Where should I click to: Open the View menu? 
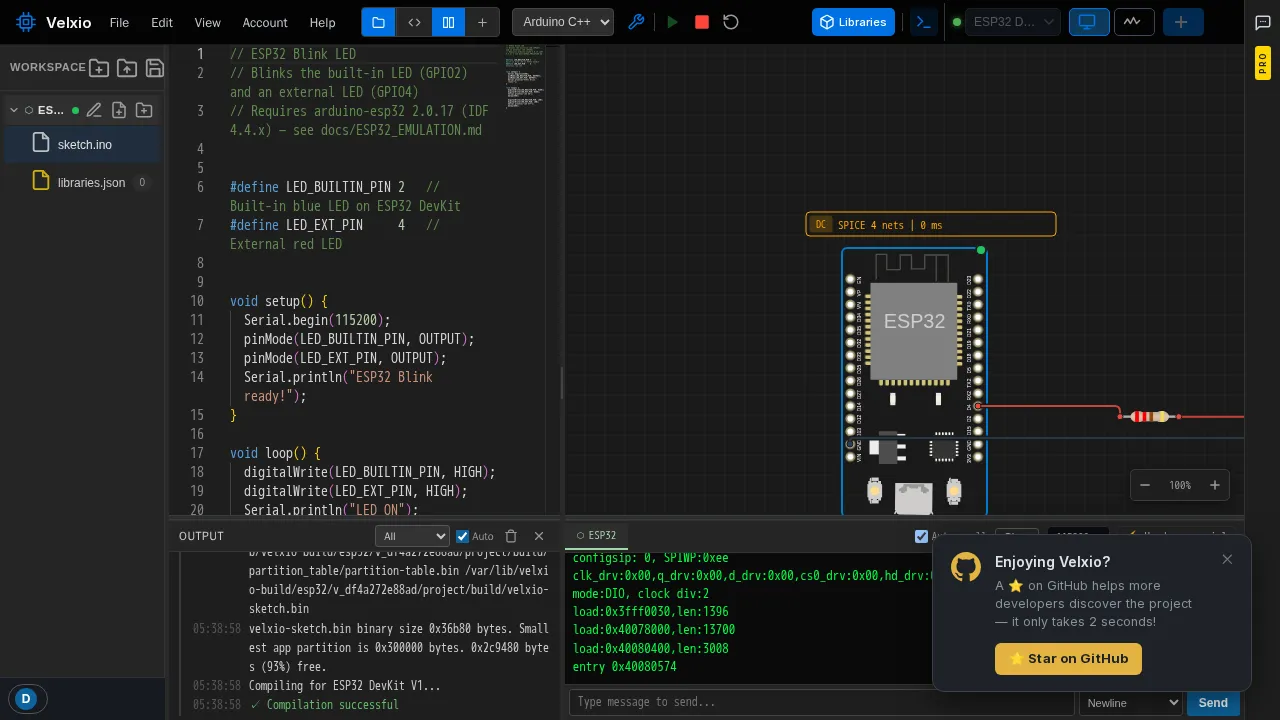(208, 22)
